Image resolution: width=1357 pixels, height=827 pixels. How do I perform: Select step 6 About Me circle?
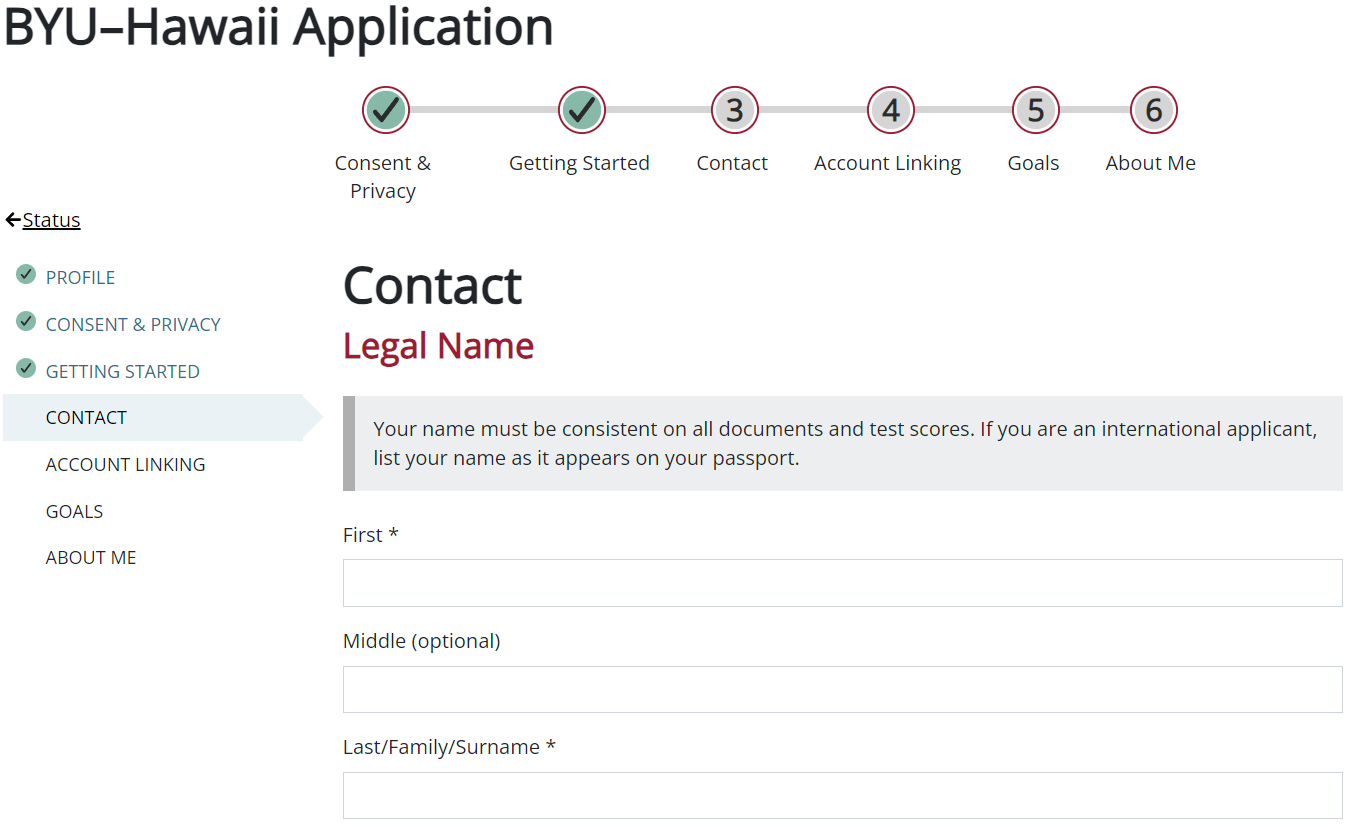[x=1154, y=110]
